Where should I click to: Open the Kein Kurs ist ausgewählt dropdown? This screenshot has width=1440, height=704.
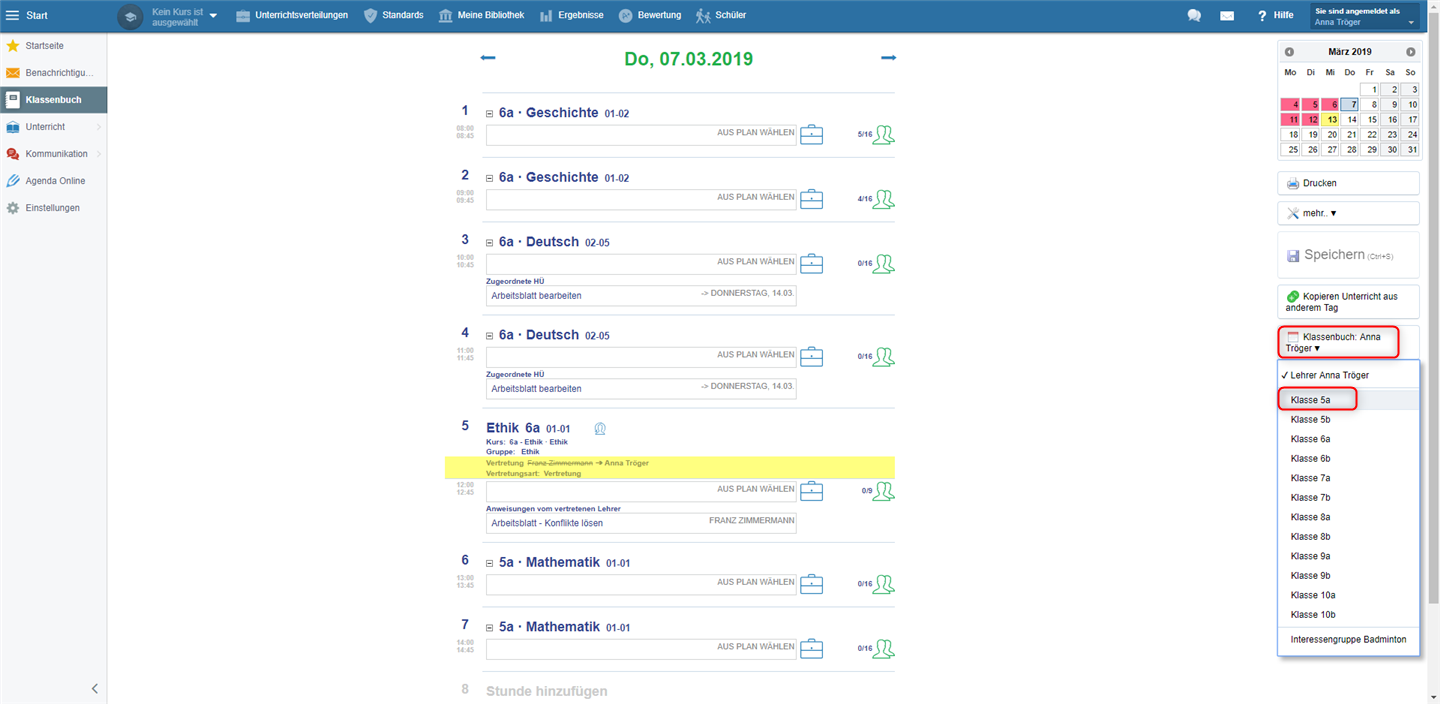(x=185, y=16)
